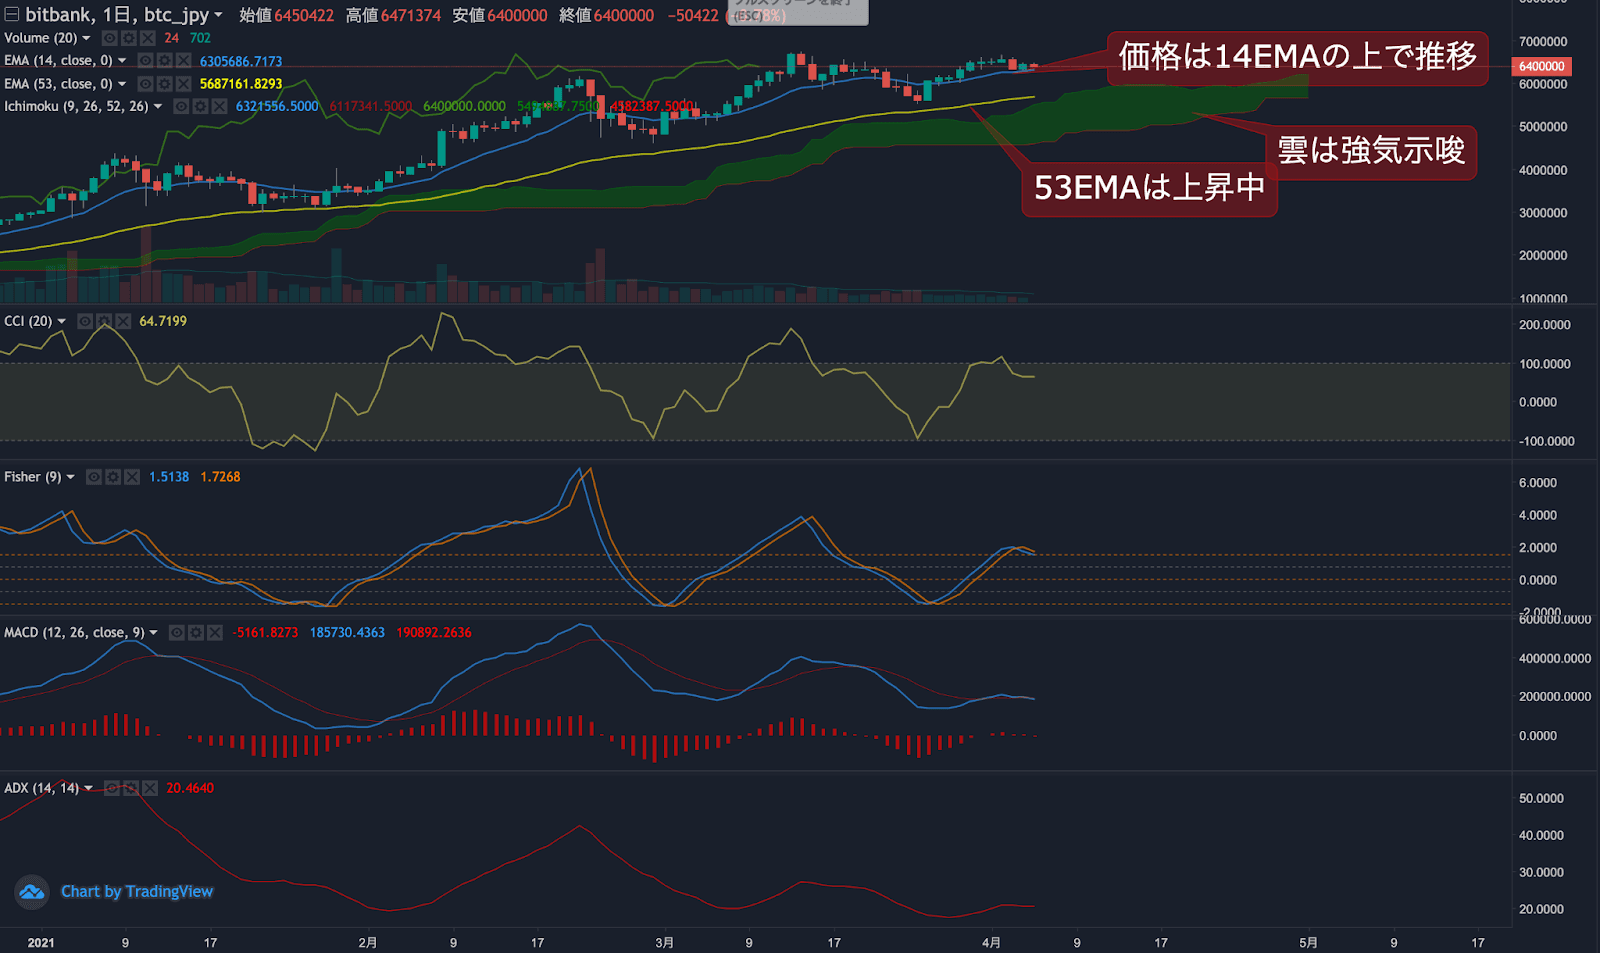The image size is (1600, 953).
Task: Click the TradingView logo icon
Action: [31, 891]
